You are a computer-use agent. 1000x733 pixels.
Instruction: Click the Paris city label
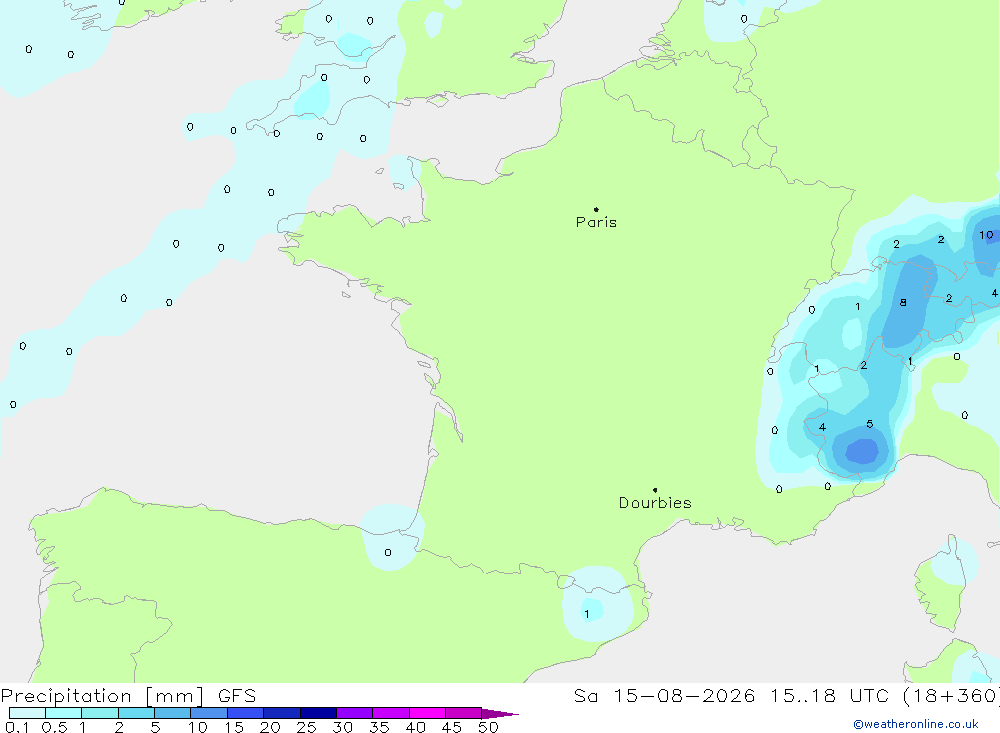pos(596,222)
